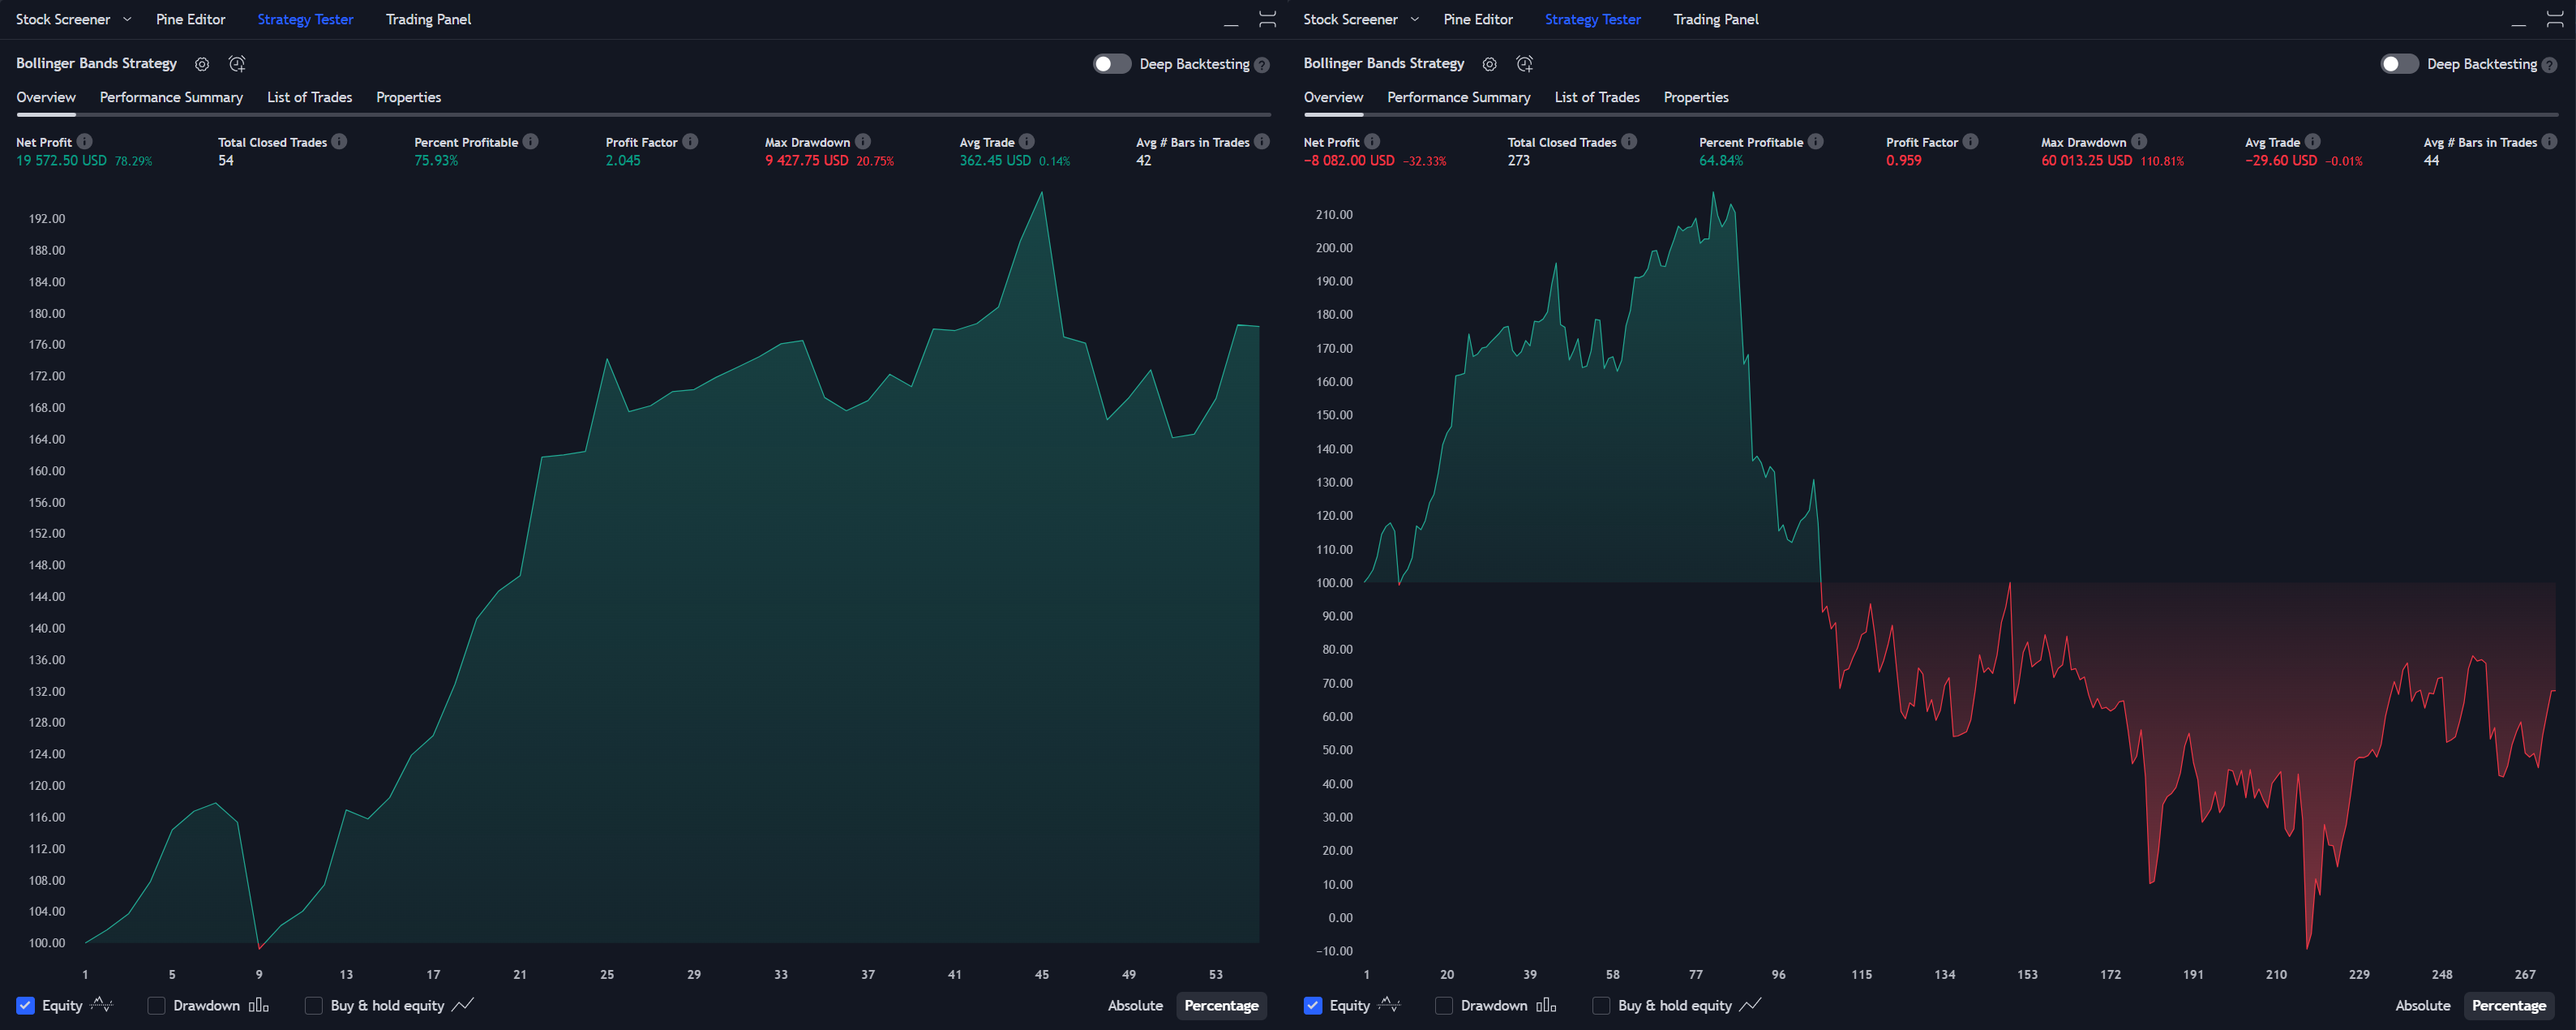Click left panel replay target icon beside gear
The height and width of the screenshot is (1030, 2576).
click(237, 64)
